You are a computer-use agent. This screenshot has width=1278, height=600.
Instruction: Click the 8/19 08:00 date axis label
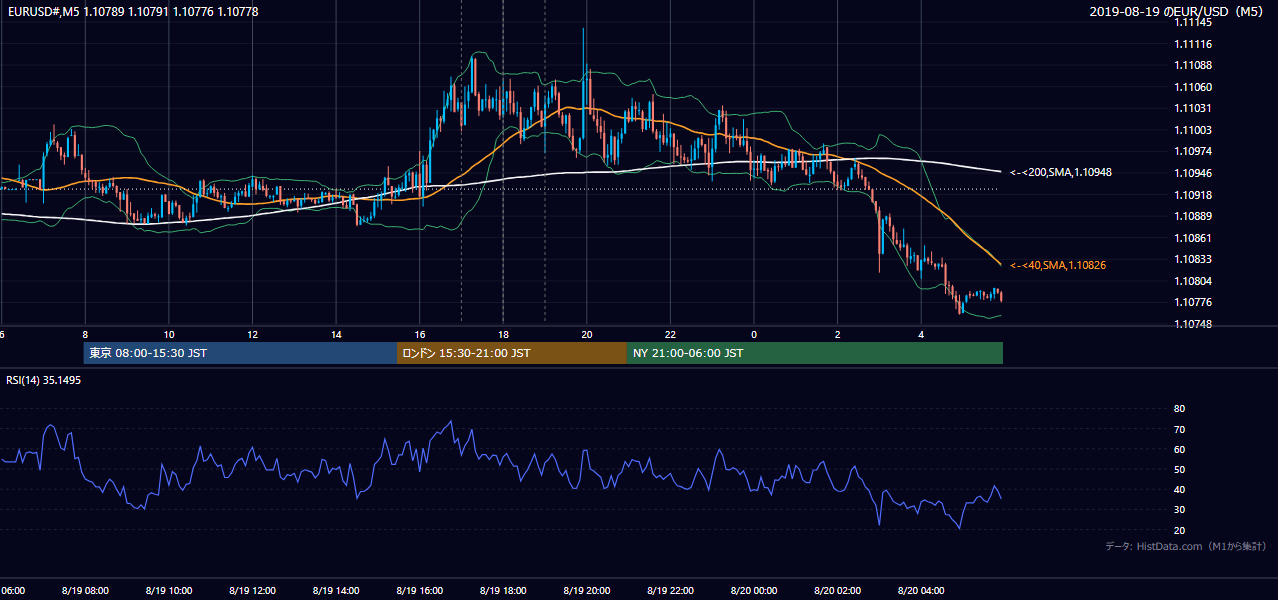click(x=85, y=590)
